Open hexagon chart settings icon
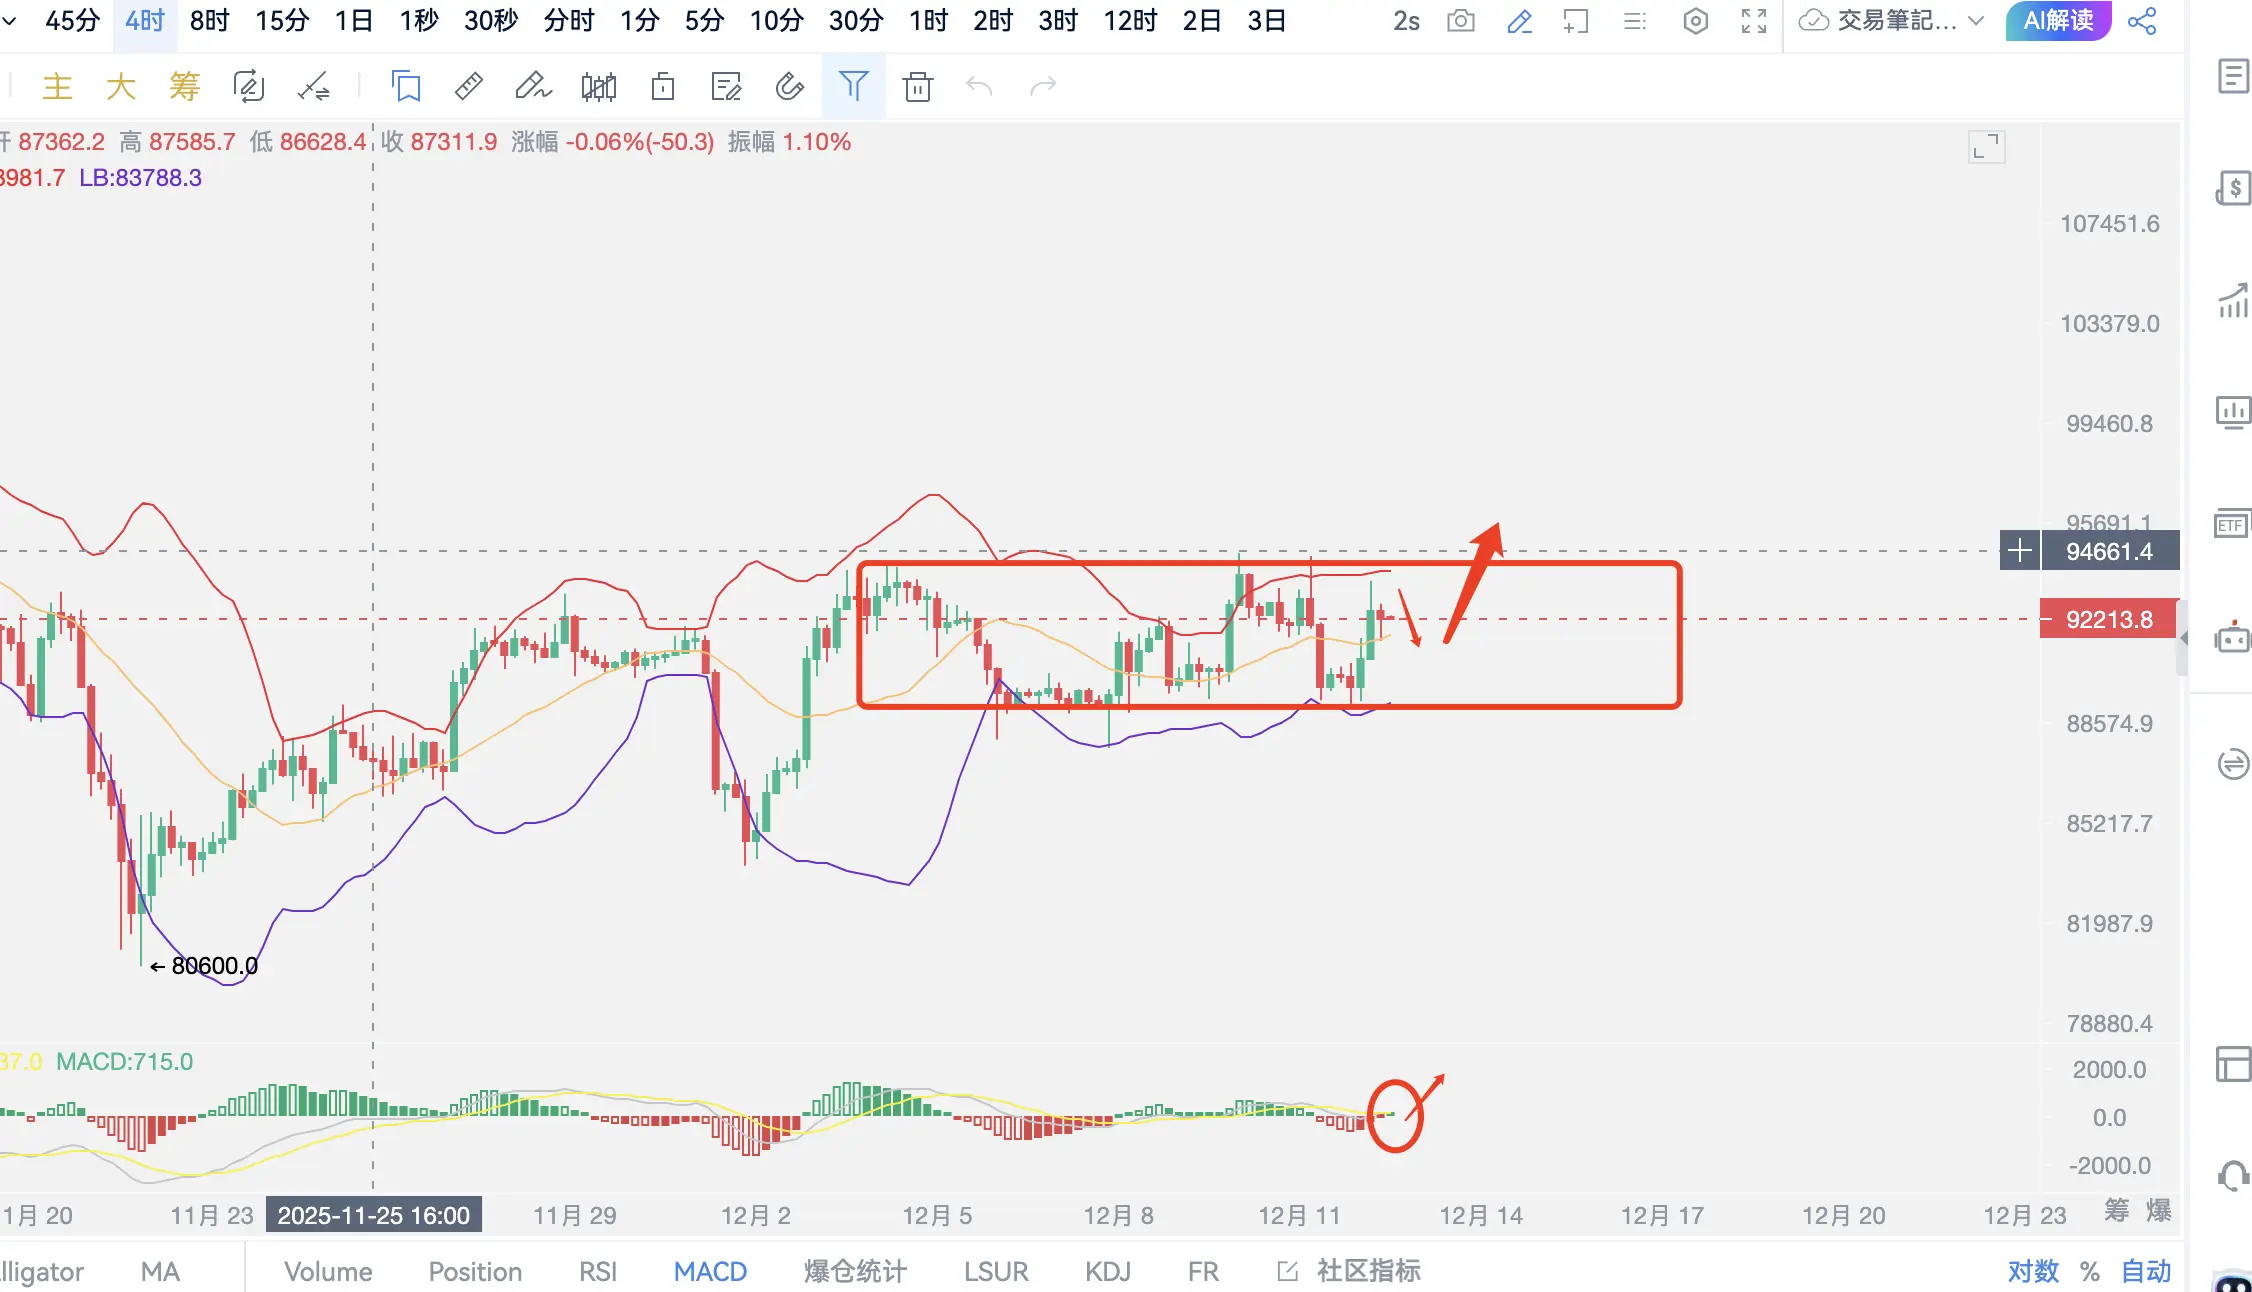This screenshot has width=2252, height=1292. (x=1696, y=21)
